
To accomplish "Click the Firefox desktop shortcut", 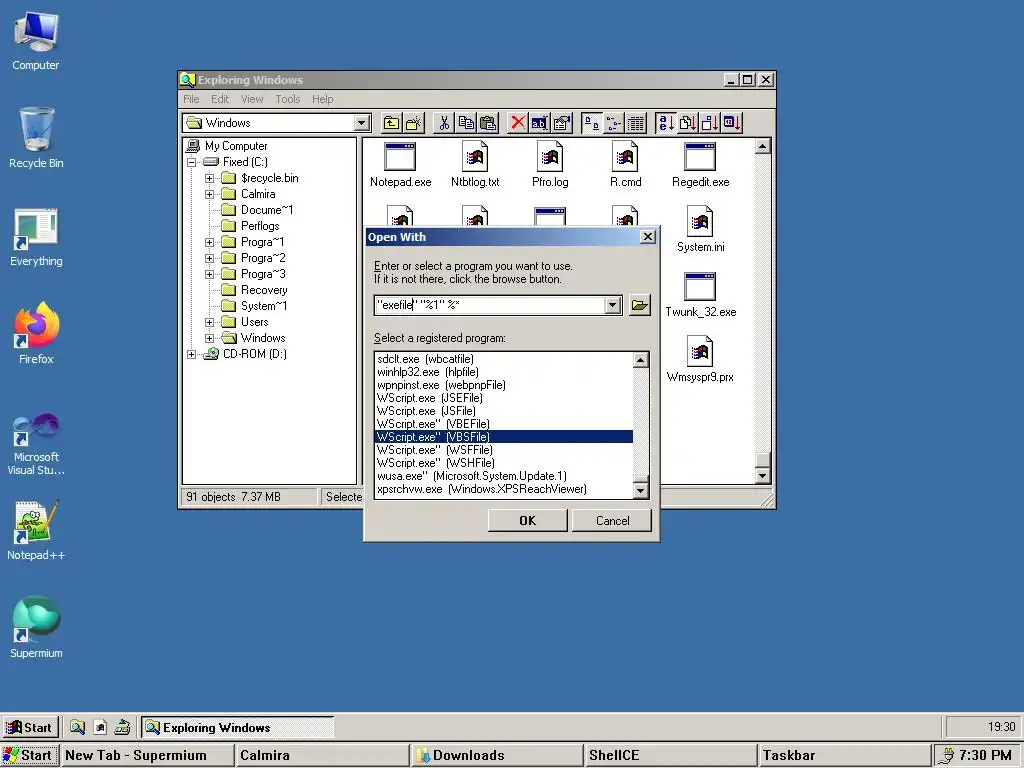I will [36, 333].
